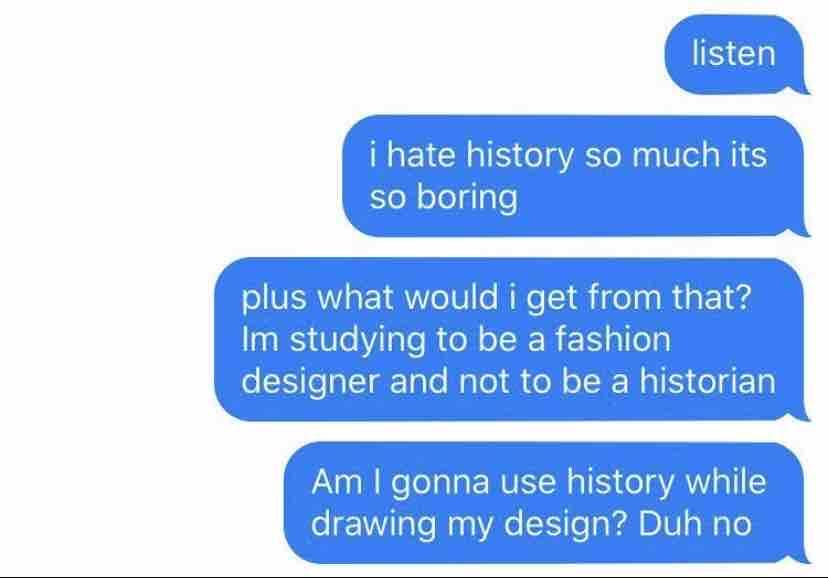Viewport: 828px width, 578px height.
Task: Click the word "that?" in the third bubble
Action: click(711, 297)
